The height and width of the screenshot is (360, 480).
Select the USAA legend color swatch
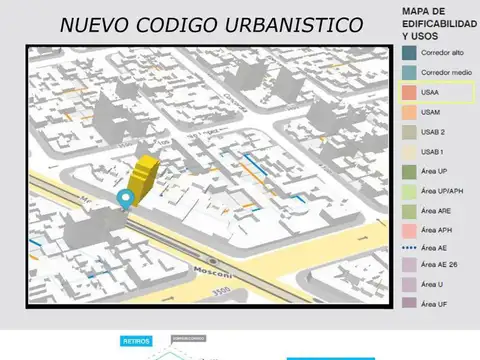point(409,93)
